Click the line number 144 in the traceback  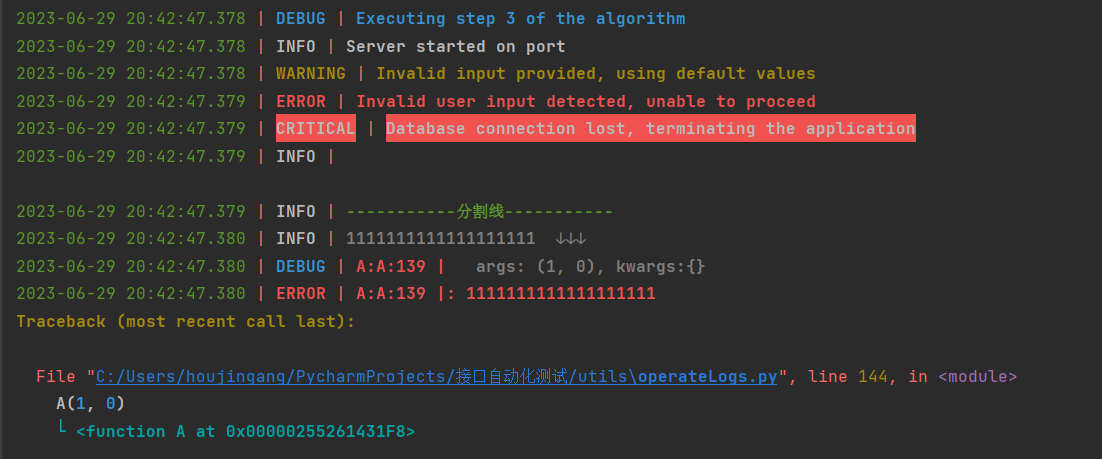click(x=872, y=377)
